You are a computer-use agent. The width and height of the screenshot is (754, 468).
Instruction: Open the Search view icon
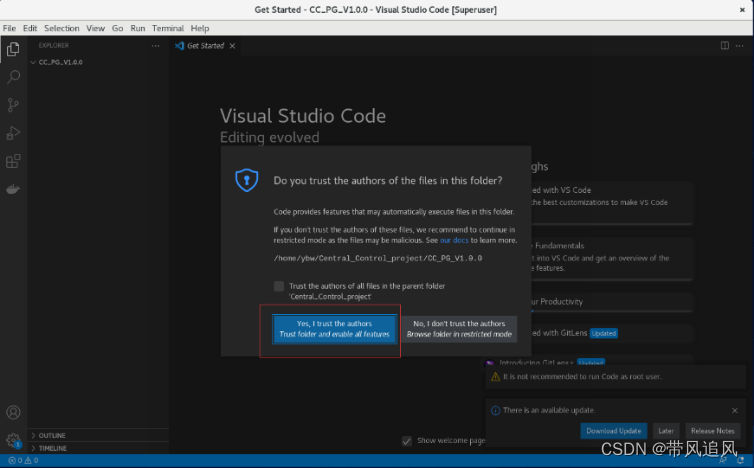tap(13, 76)
